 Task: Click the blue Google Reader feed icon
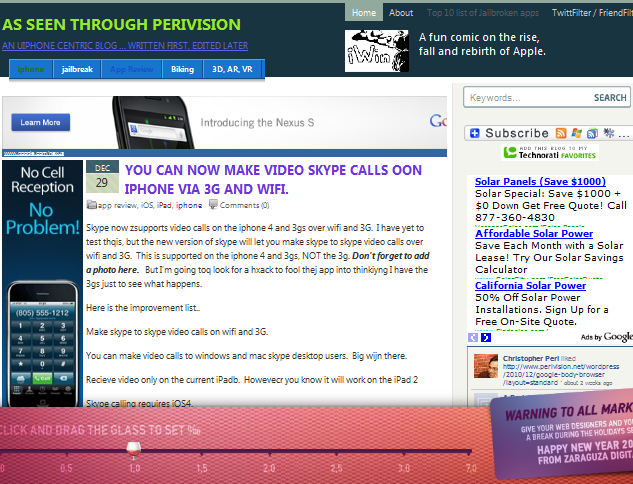592,133
